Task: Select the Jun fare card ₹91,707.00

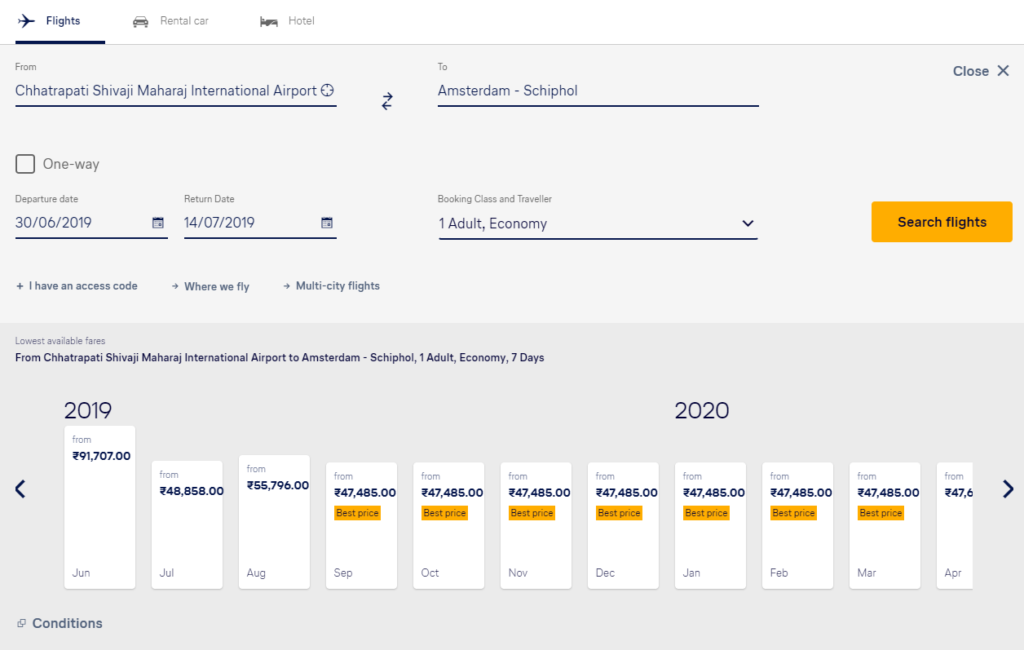Action: click(x=100, y=508)
